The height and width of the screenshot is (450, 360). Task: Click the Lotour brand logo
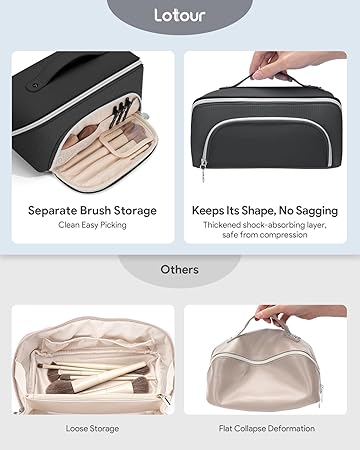(180, 15)
